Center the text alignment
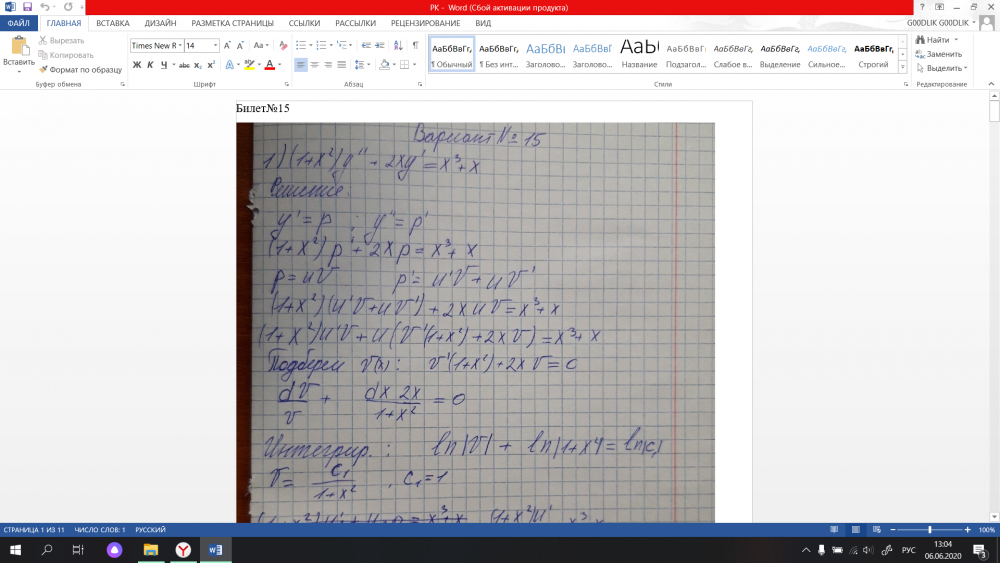The width and height of the screenshot is (1000, 563). [x=314, y=64]
